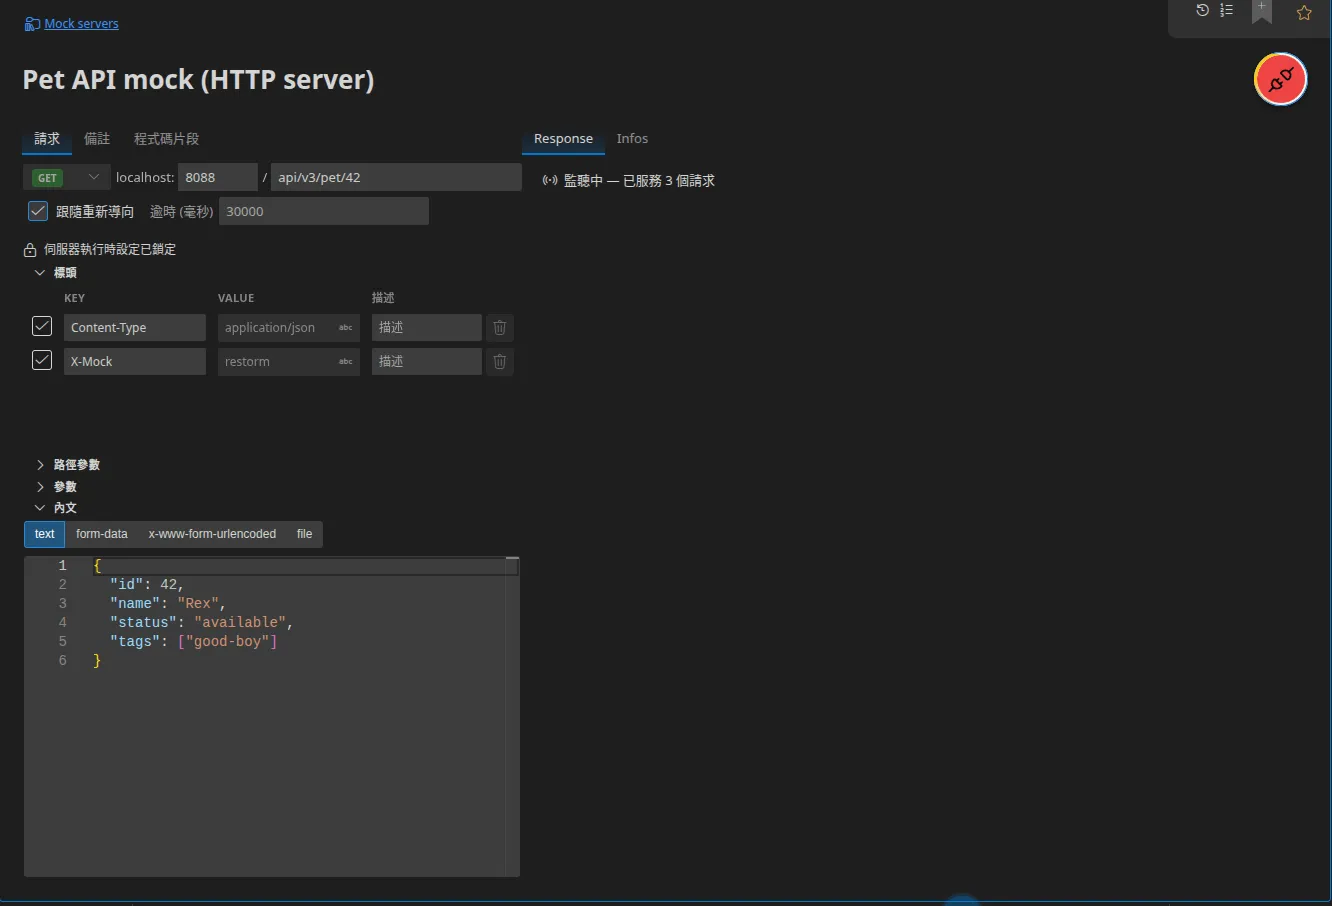Click the red plug disconnect button

tap(1281, 79)
